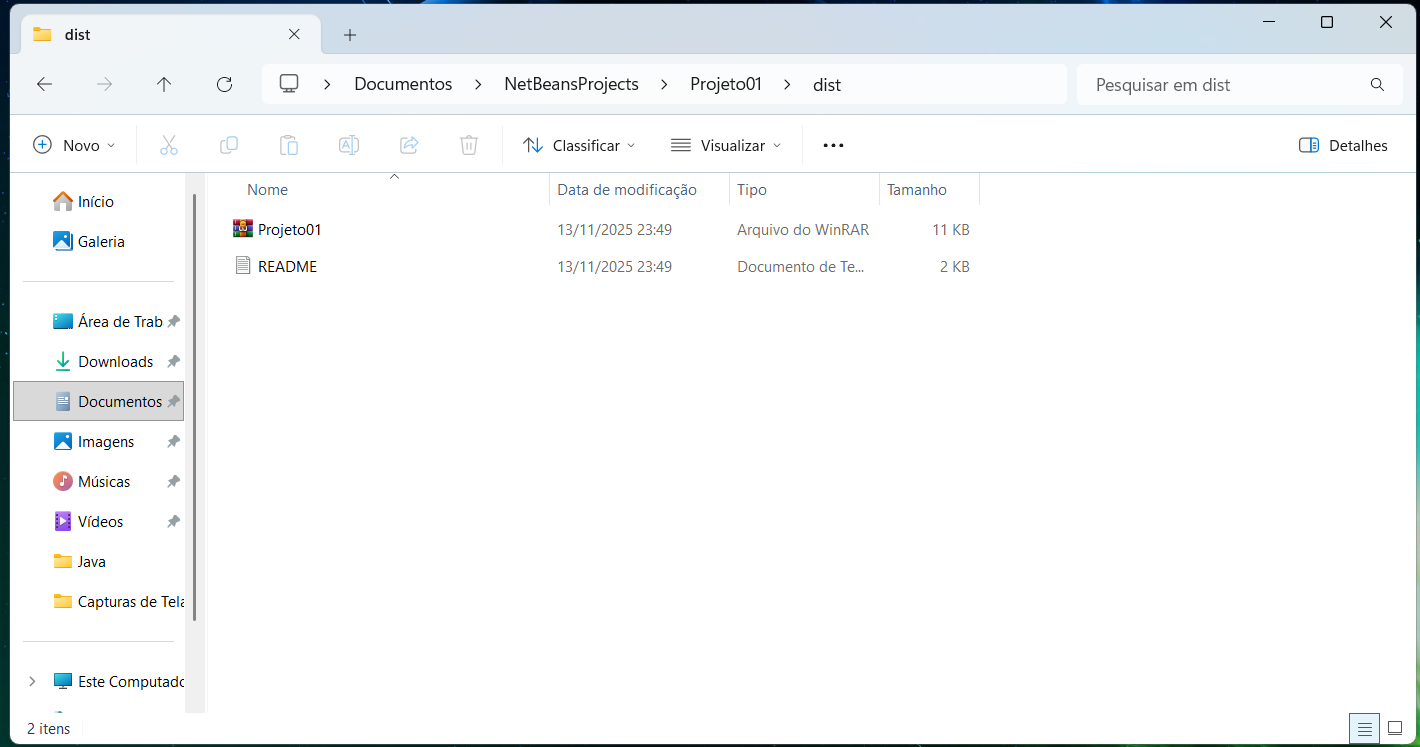The width and height of the screenshot is (1420, 747).
Task: Click the Delete trash icon
Action: point(468,145)
